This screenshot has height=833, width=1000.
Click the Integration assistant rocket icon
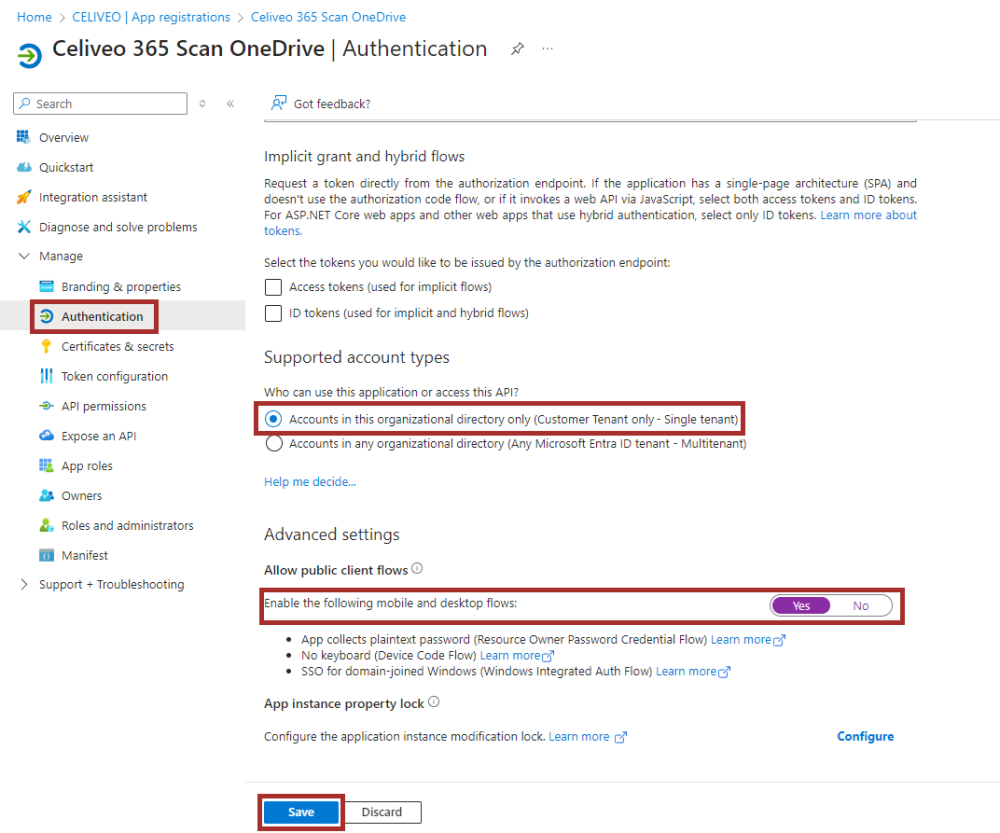coord(24,198)
